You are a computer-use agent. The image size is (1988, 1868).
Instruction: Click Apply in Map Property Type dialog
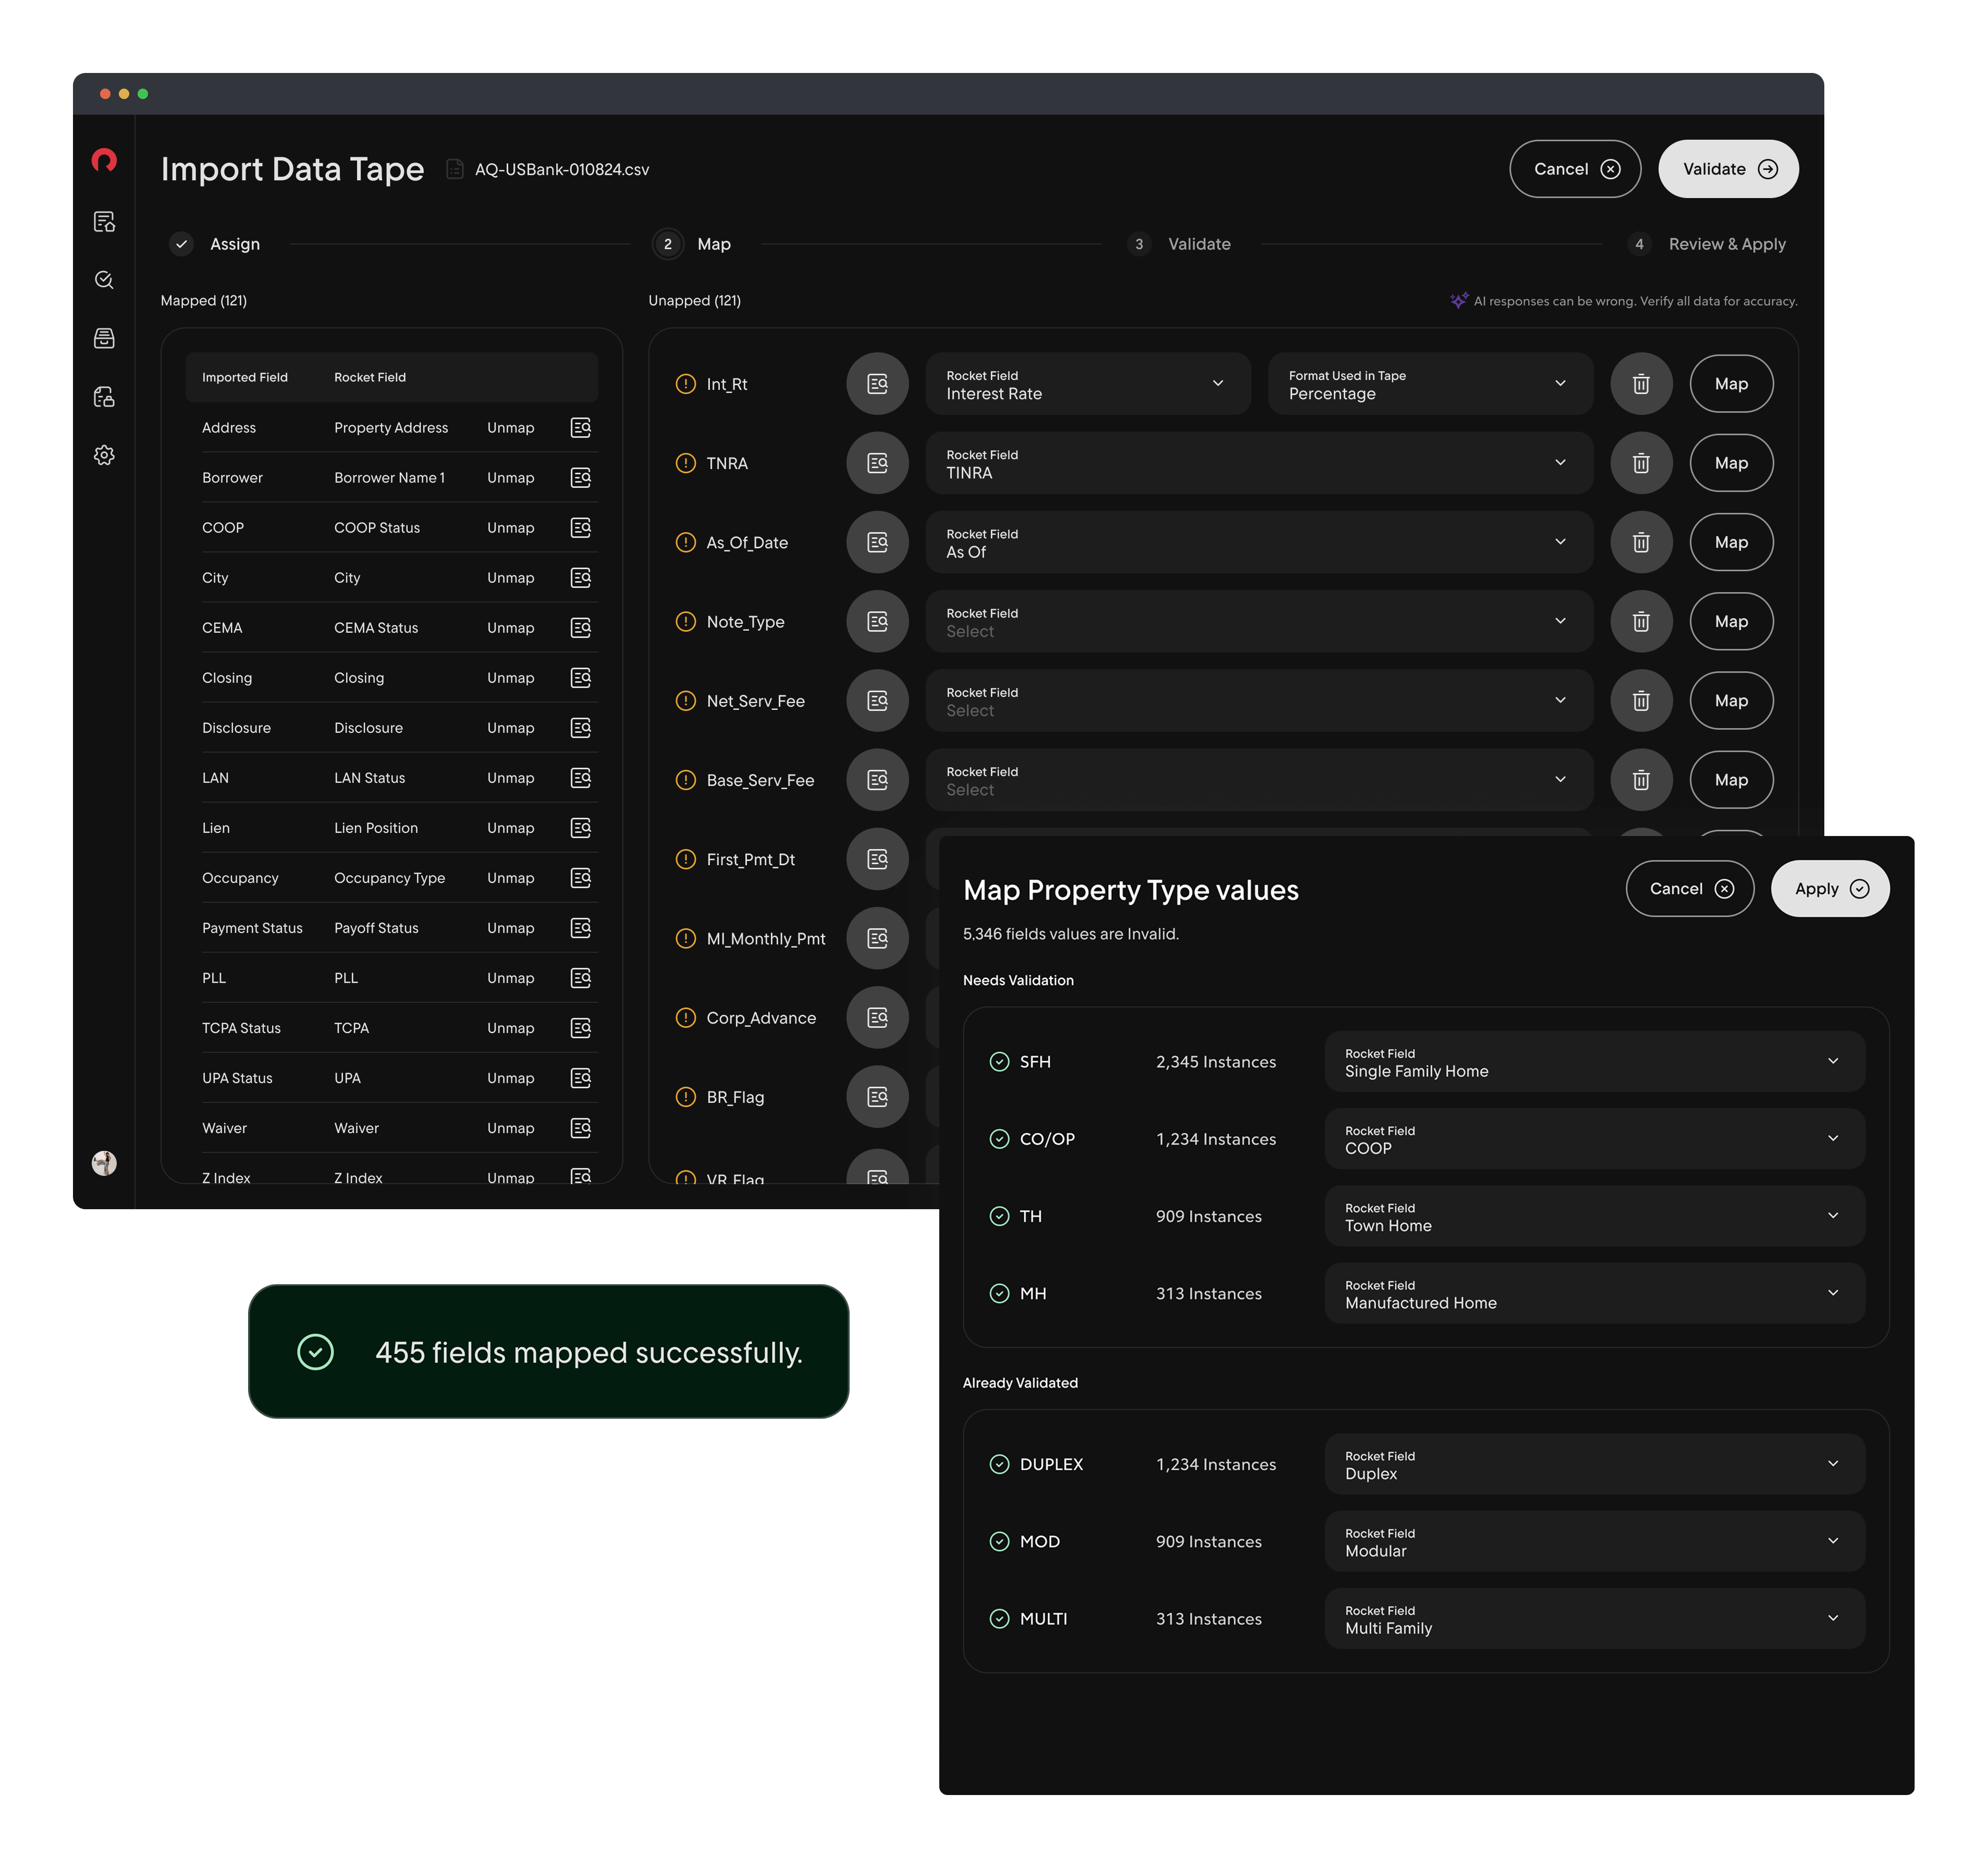point(1829,889)
